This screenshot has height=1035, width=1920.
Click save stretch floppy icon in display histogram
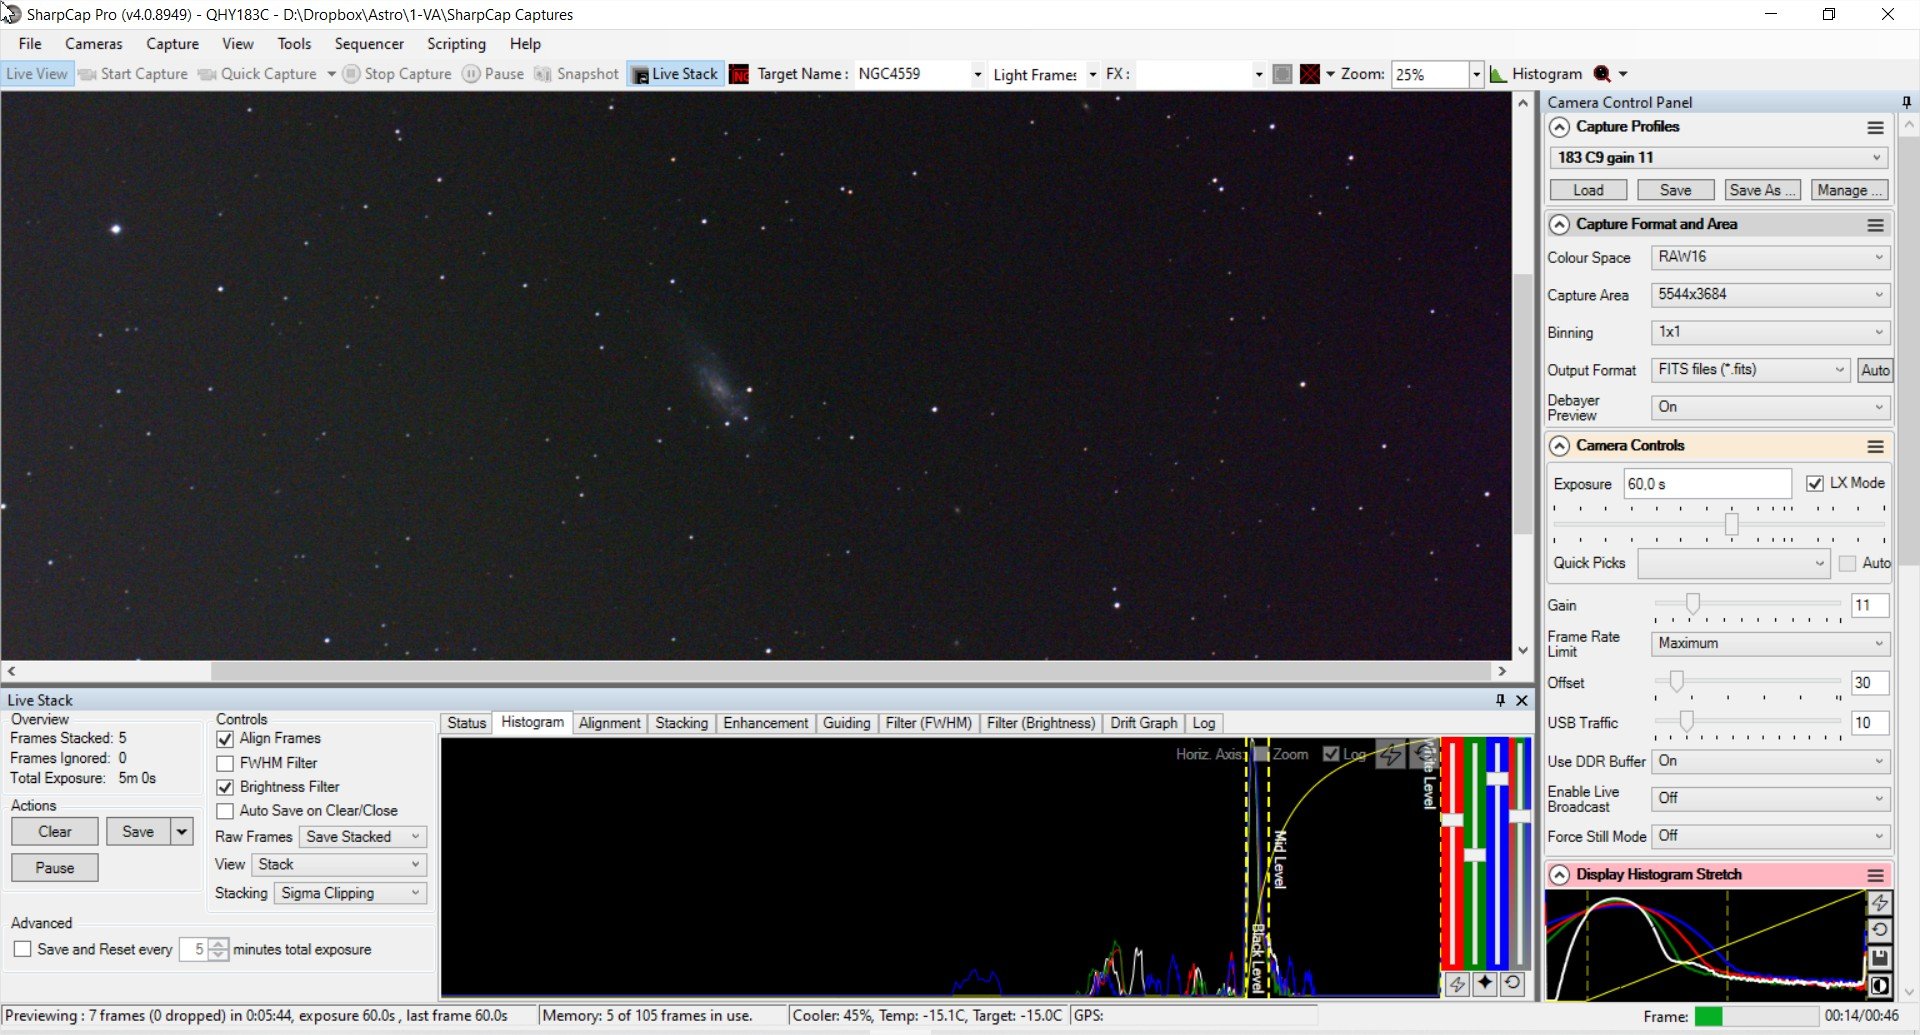coord(1880,958)
